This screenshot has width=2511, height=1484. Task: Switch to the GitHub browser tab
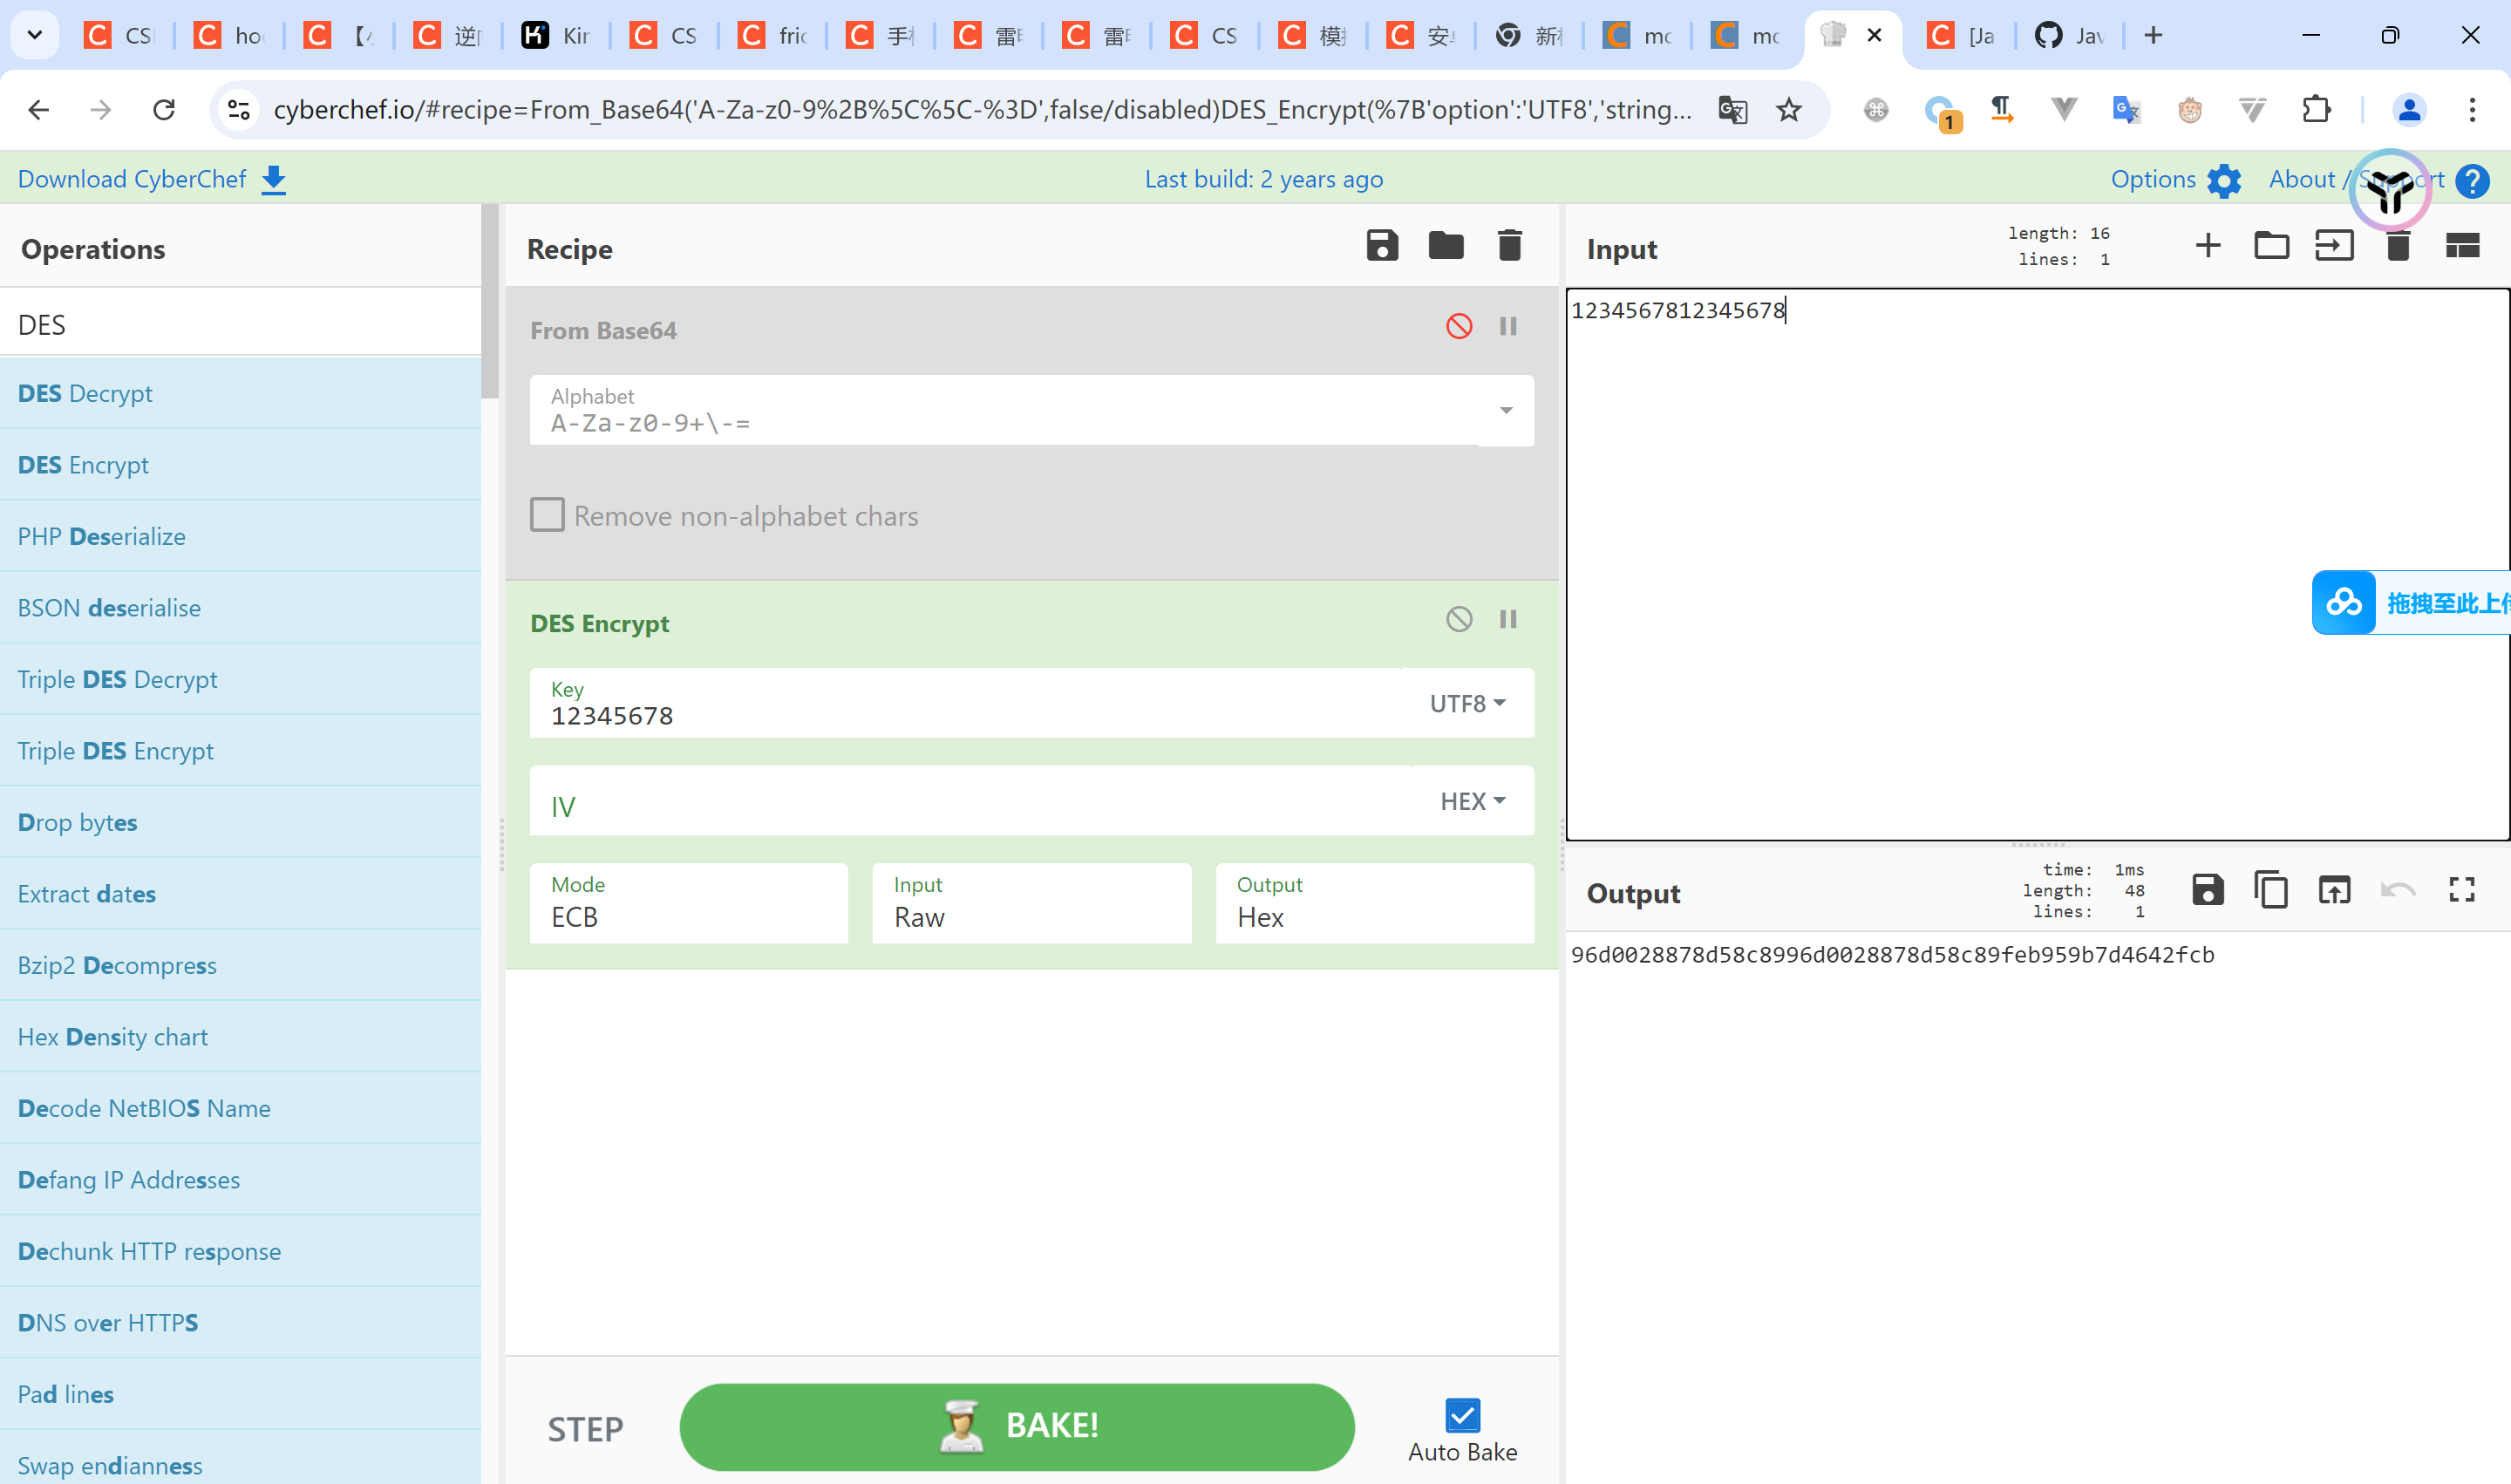coord(2070,36)
